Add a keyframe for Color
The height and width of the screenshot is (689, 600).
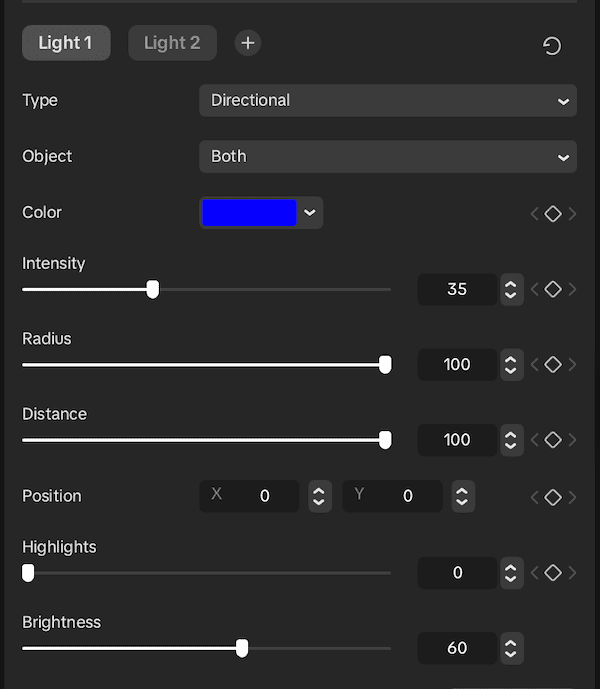tap(553, 214)
